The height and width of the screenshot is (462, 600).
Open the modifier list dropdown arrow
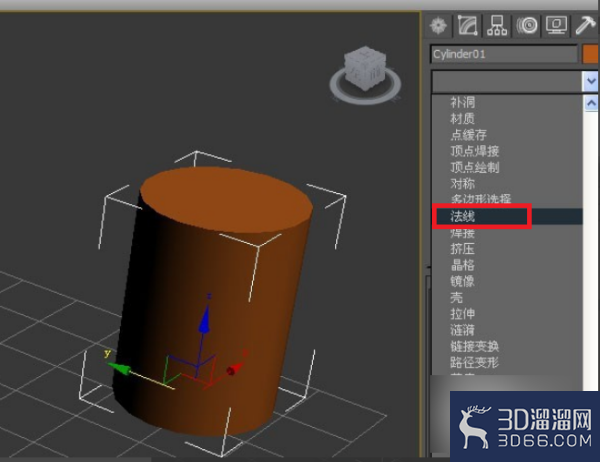[591, 81]
